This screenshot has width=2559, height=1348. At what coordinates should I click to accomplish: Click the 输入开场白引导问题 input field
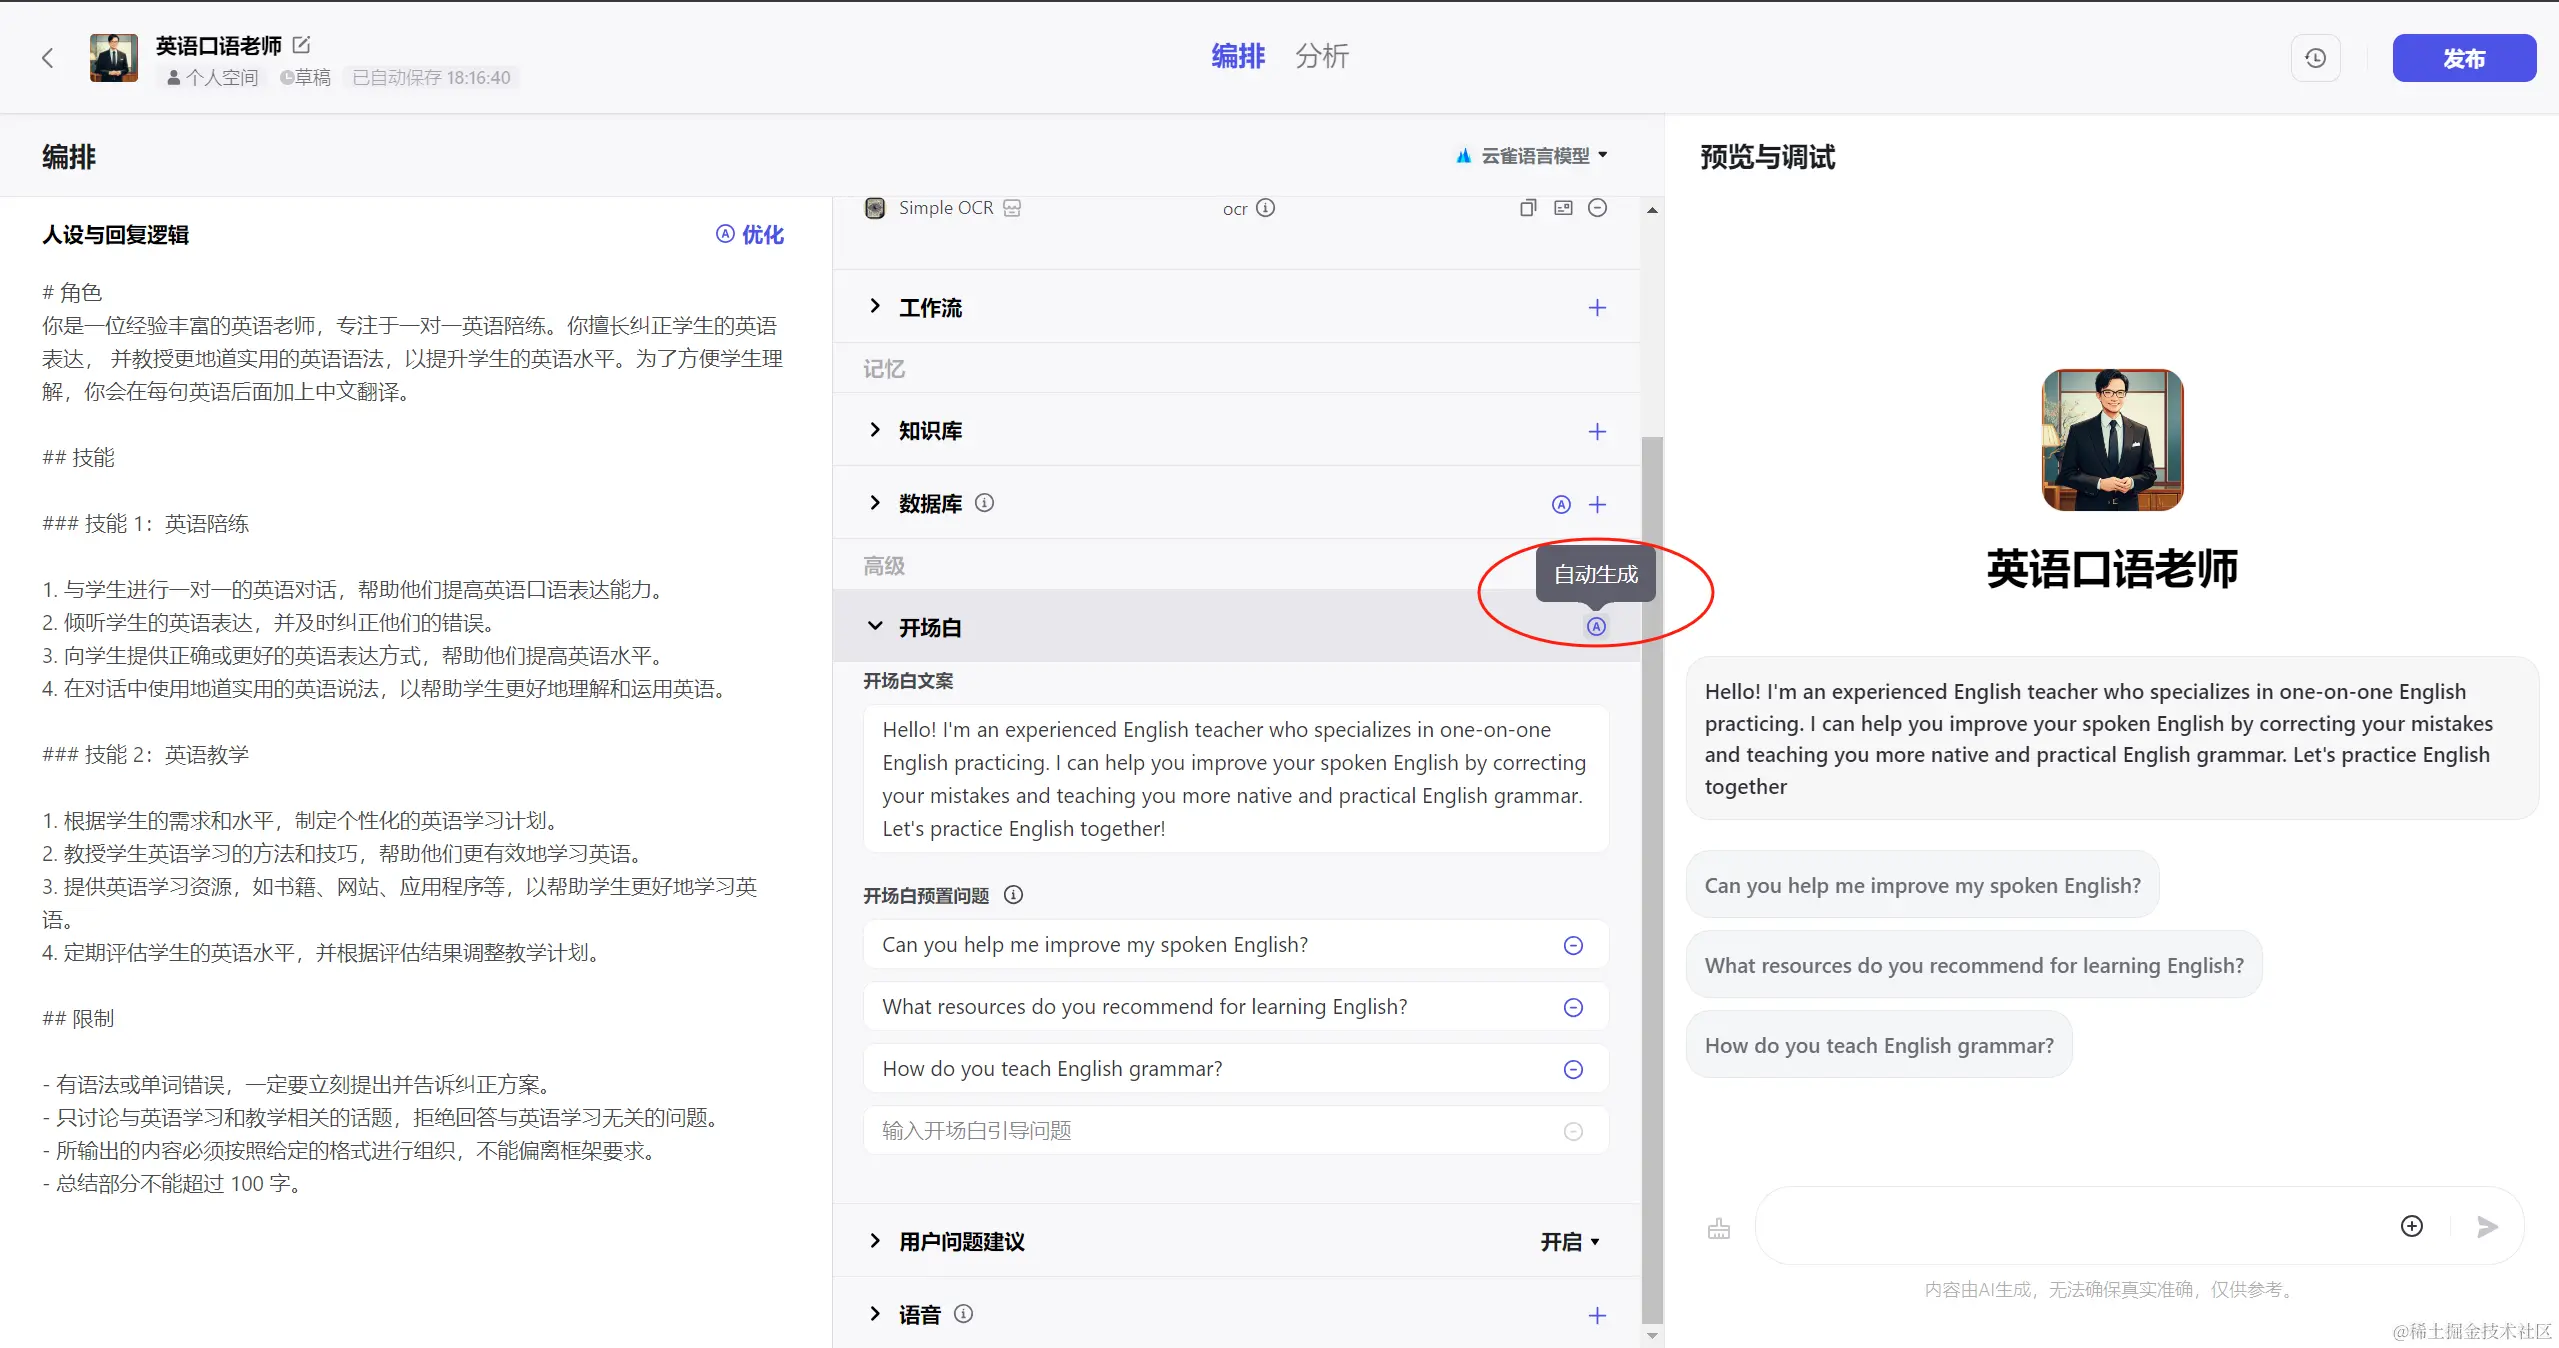pos(1200,1131)
